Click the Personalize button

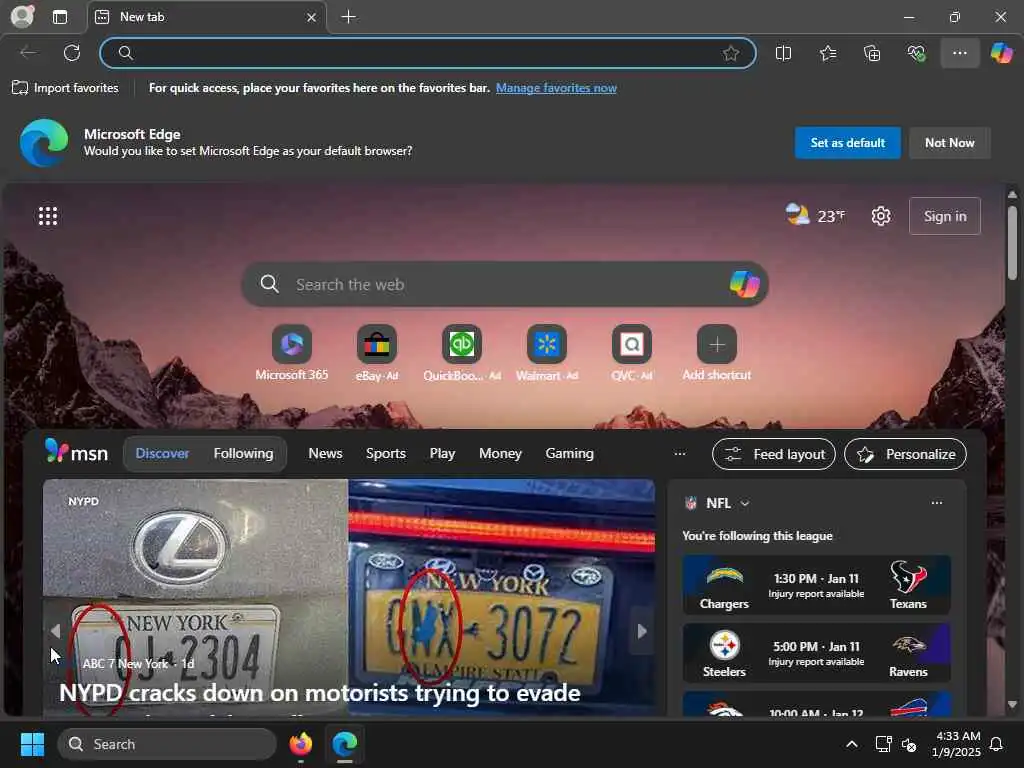tap(905, 454)
